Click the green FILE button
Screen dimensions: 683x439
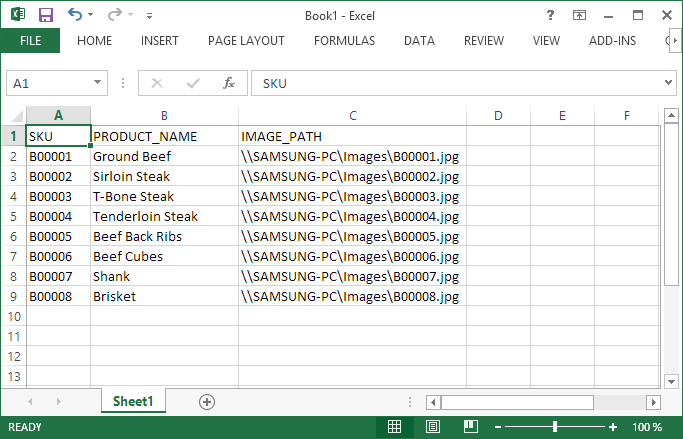[x=30, y=41]
